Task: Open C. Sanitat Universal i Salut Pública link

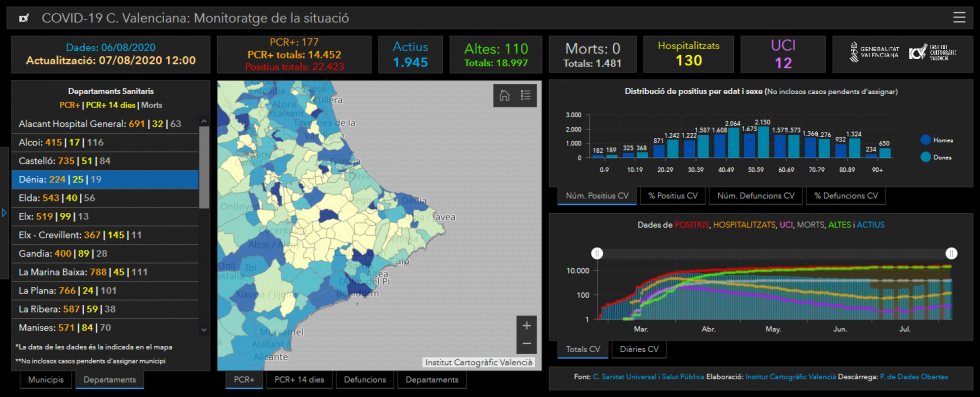Action: point(648,377)
